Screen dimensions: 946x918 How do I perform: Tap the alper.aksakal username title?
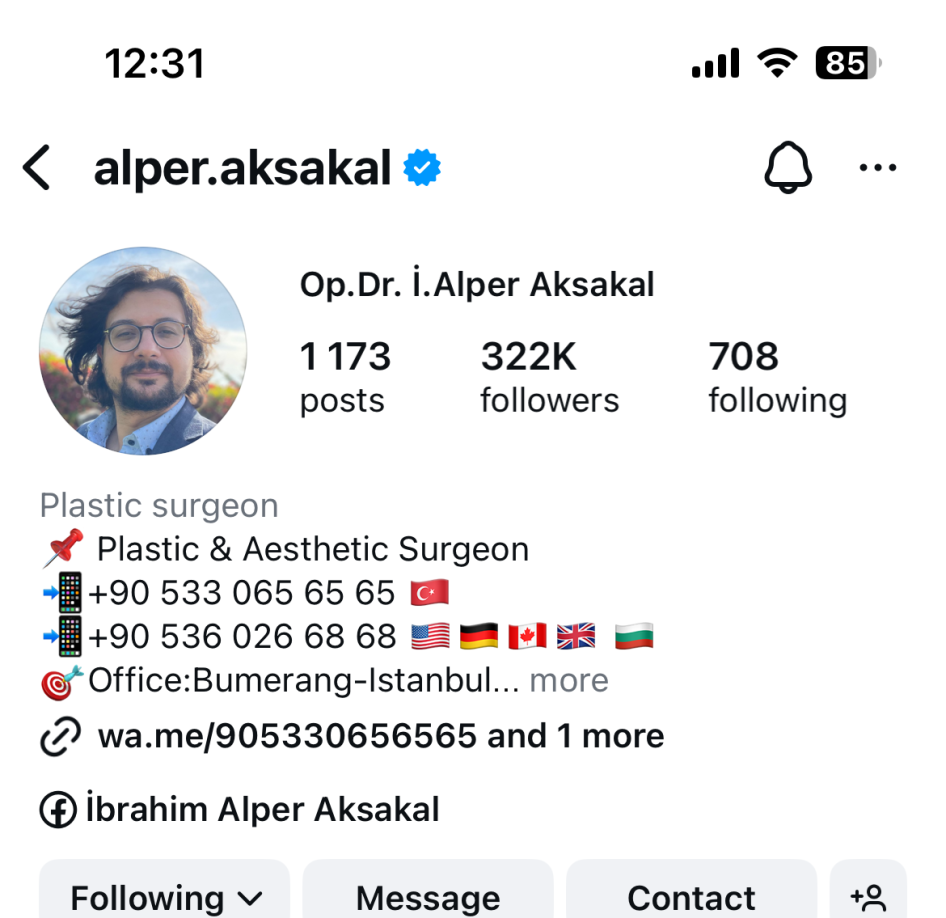(x=243, y=168)
